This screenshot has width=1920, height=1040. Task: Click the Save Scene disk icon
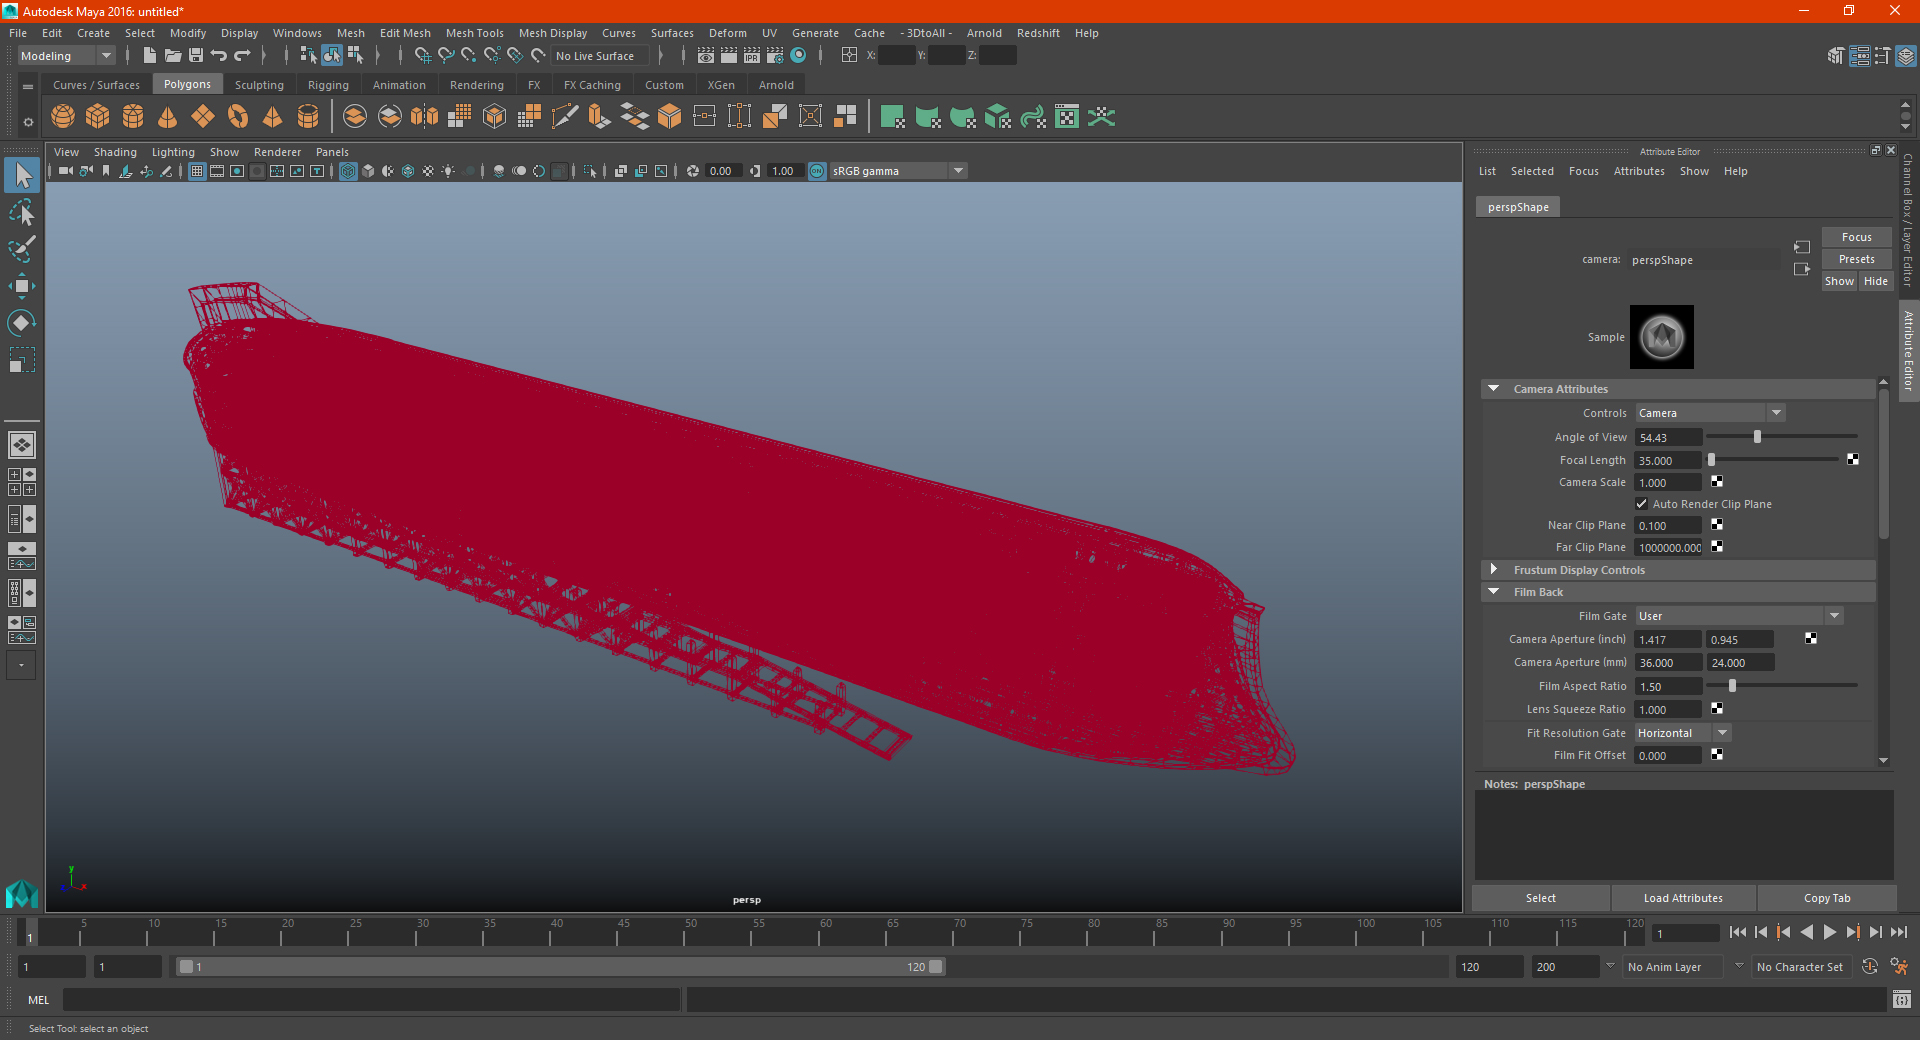point(196,56)
